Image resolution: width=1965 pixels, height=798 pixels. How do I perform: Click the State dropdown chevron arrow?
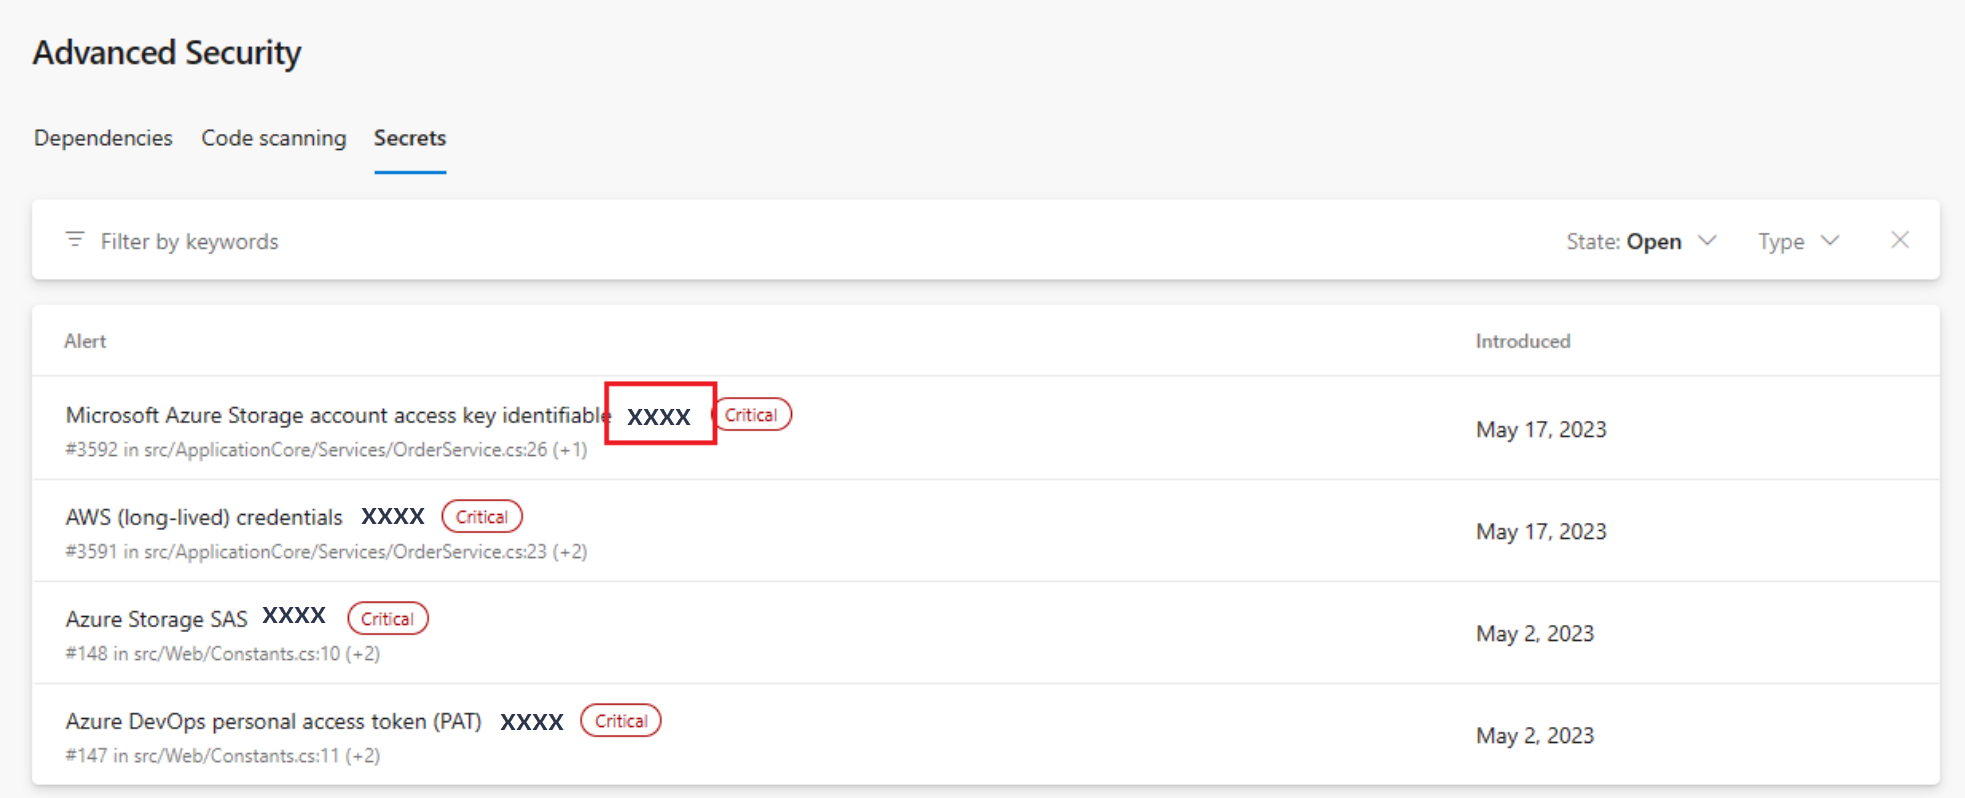click(1708, 240)
